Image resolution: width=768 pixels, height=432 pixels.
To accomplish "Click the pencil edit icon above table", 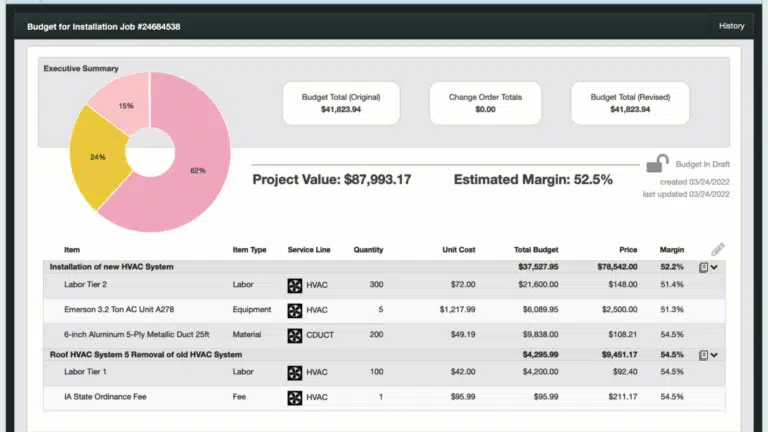I will click(717, 249).
